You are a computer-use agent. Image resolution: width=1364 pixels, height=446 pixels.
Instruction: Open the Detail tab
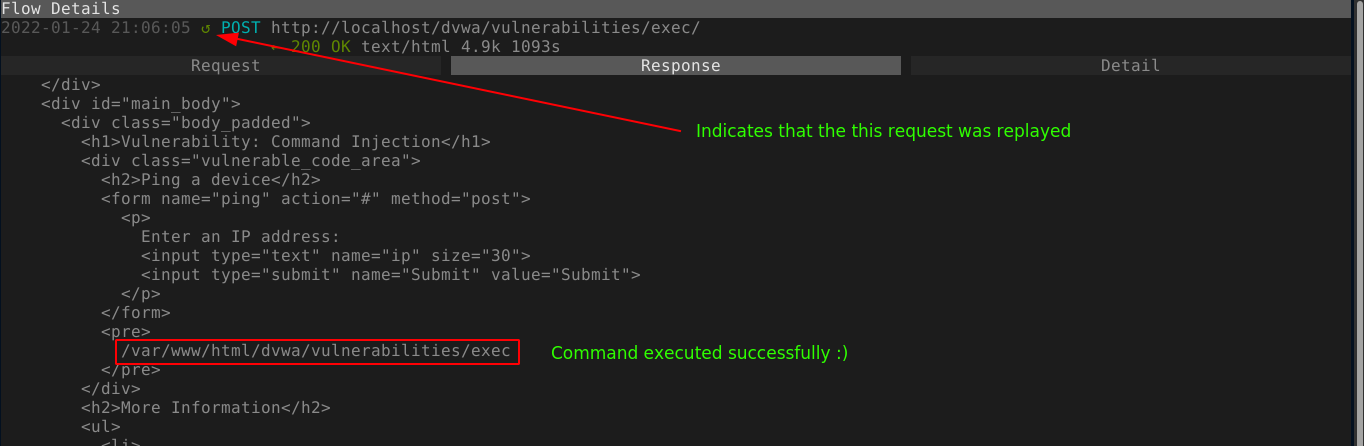1130,66
